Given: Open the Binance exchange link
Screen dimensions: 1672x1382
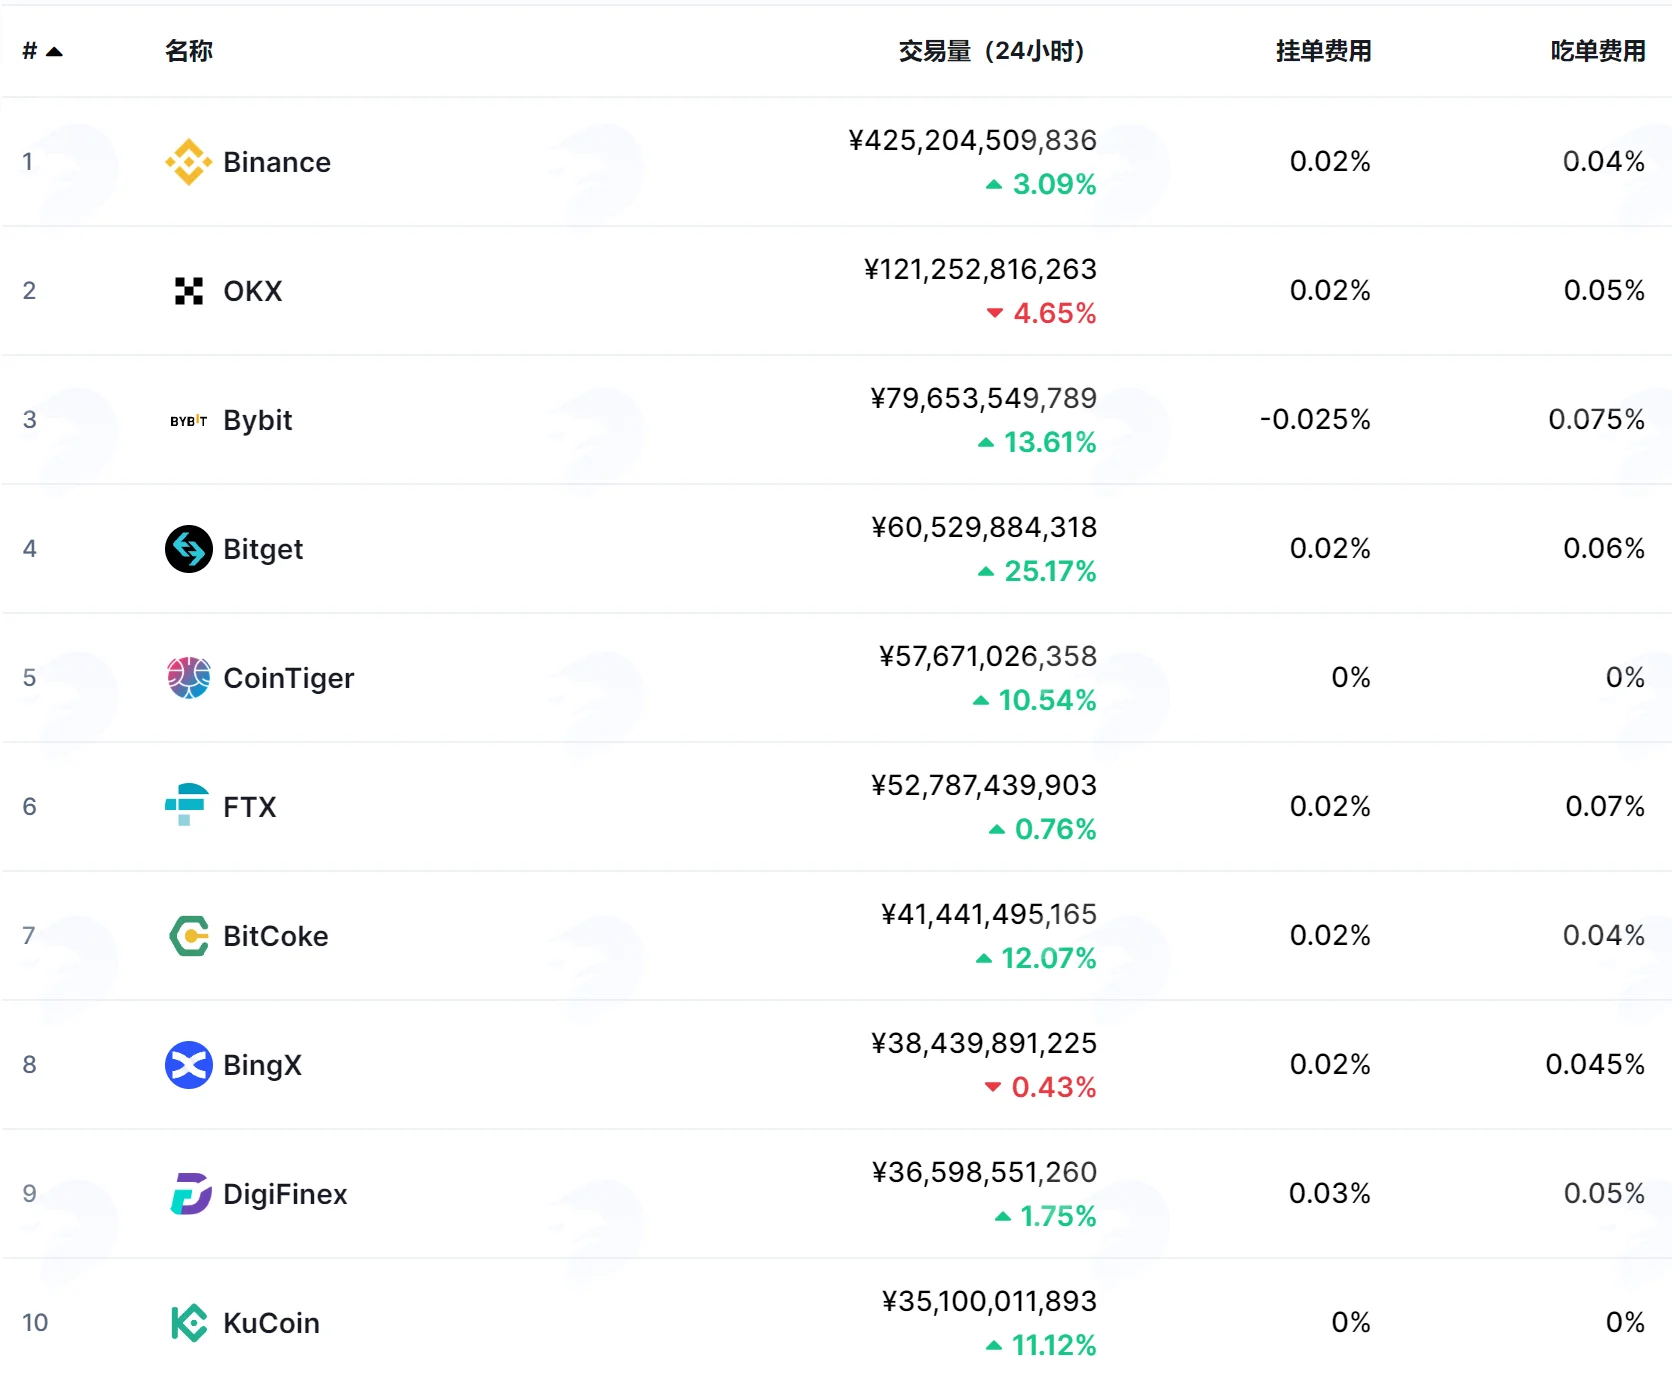Looking at the screenshot, I should pyautogui.click(x=277, y=162).
